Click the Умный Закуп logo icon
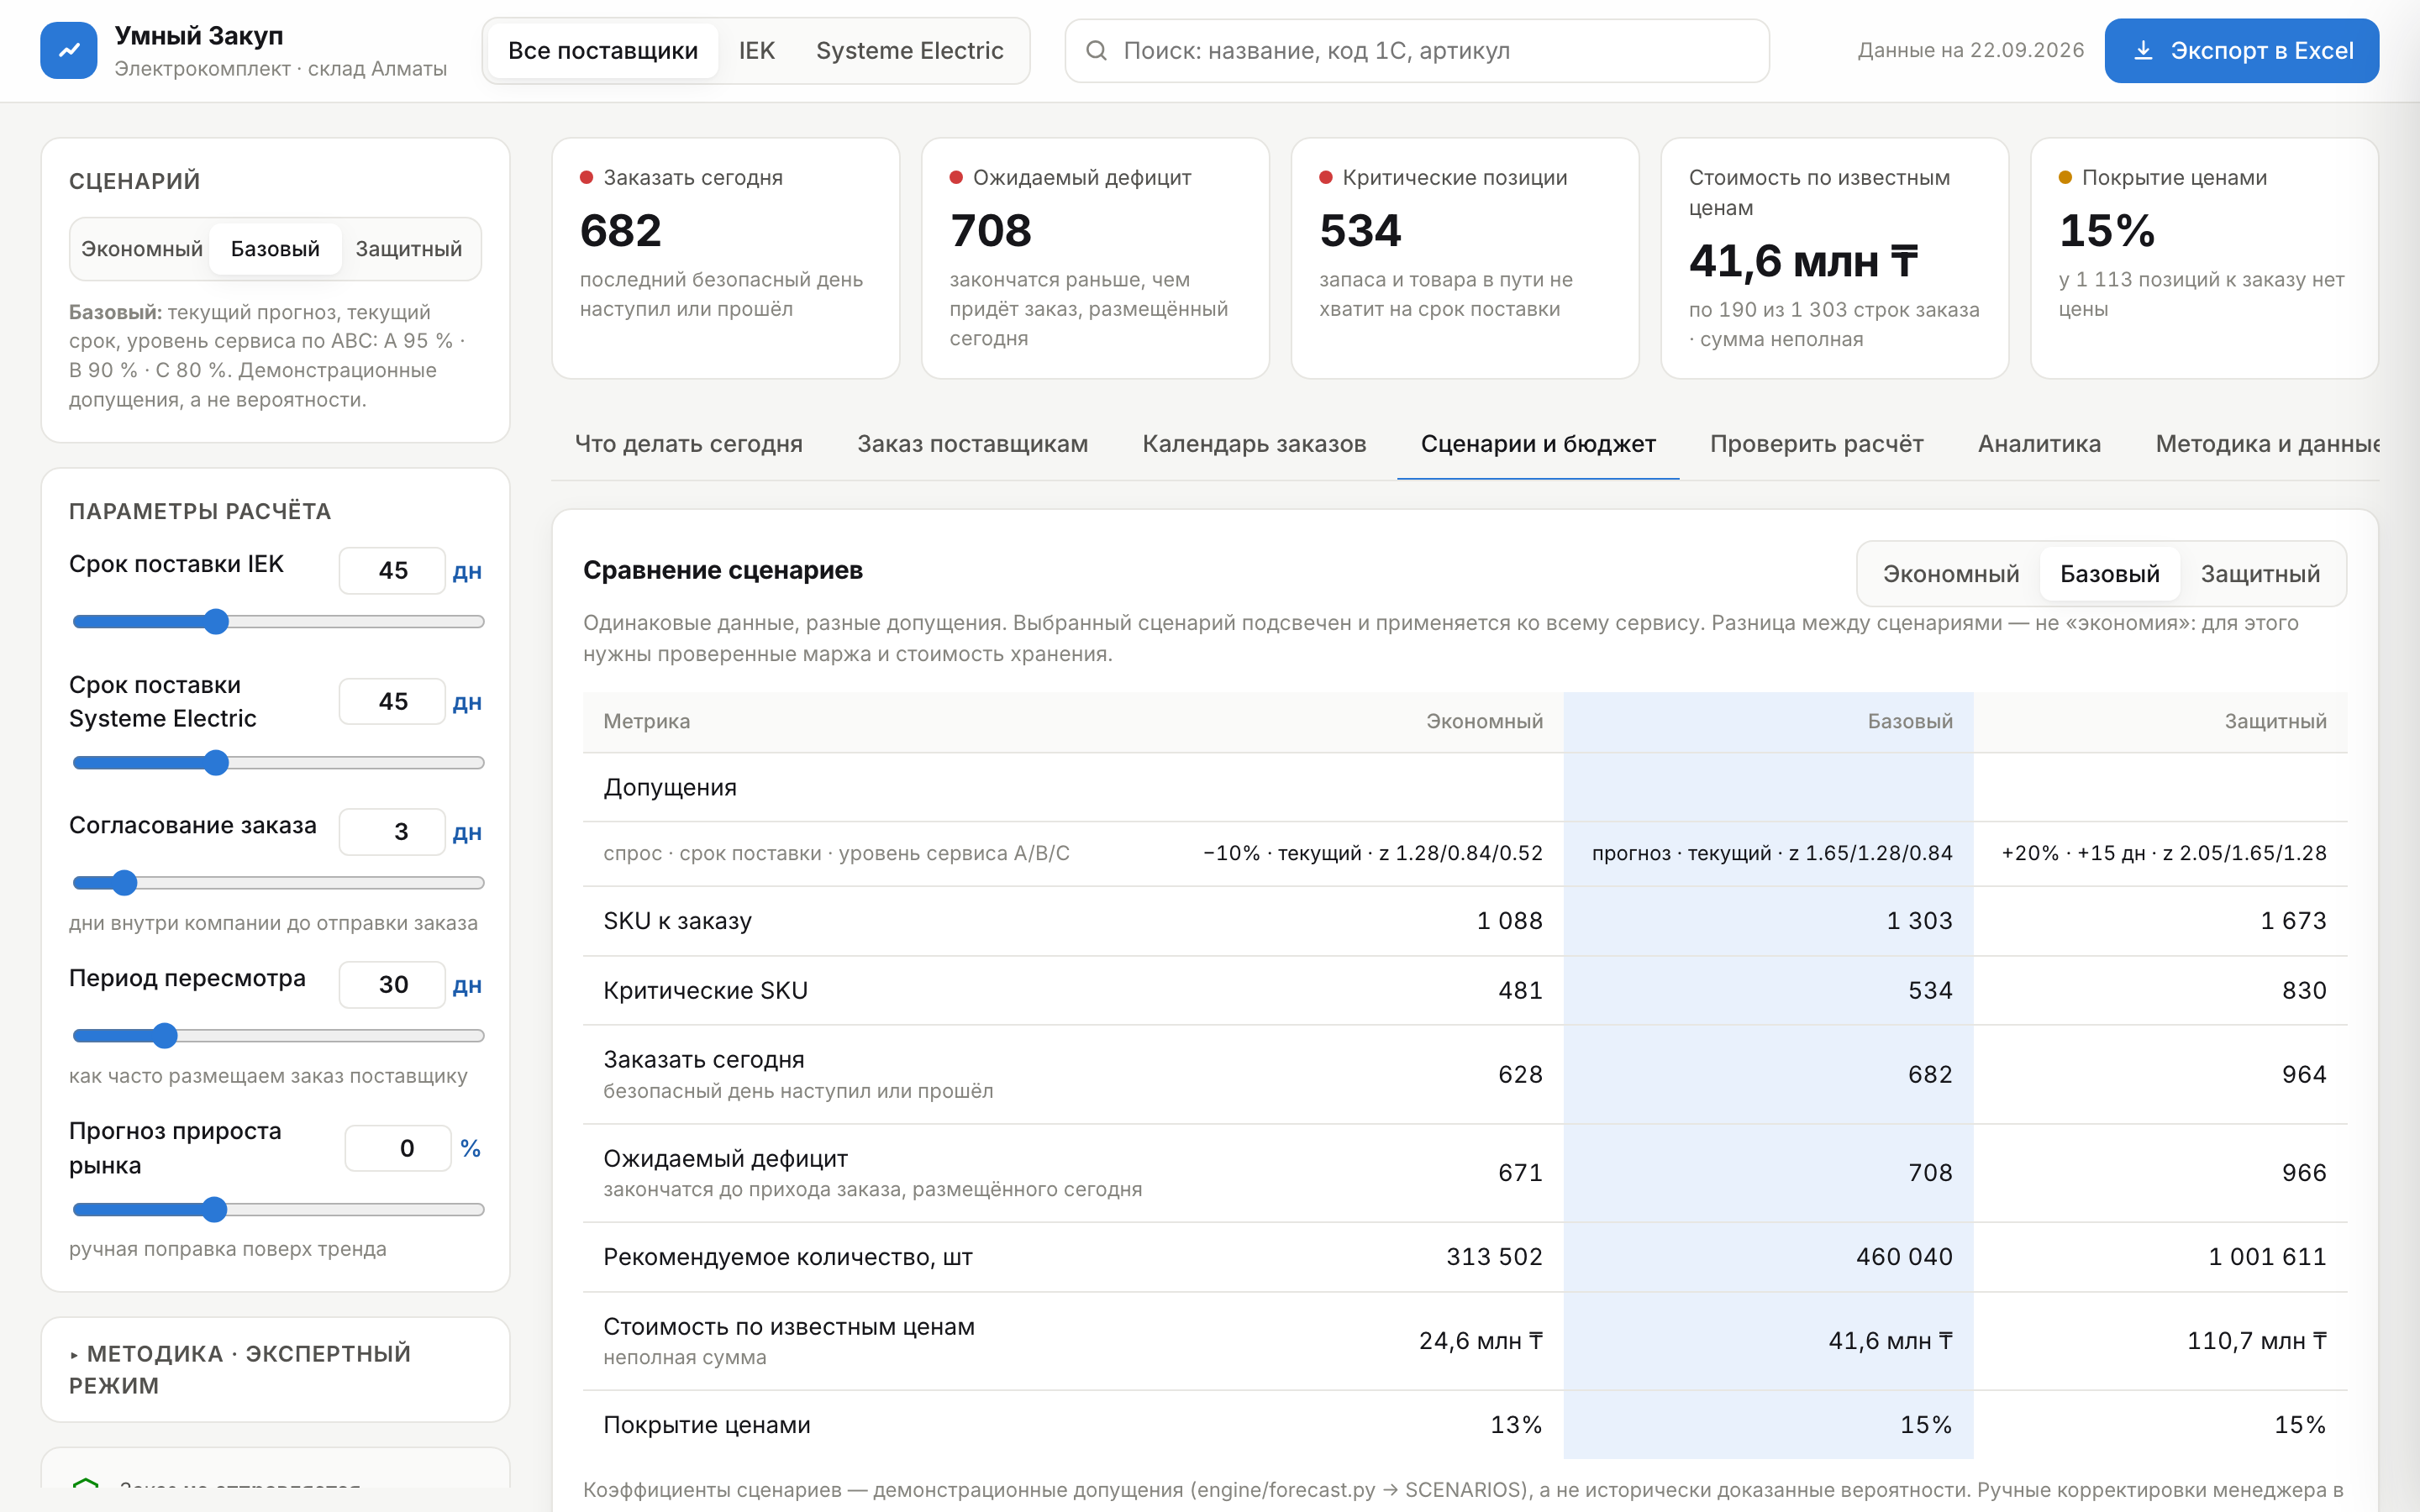 (x=68, y=50)
